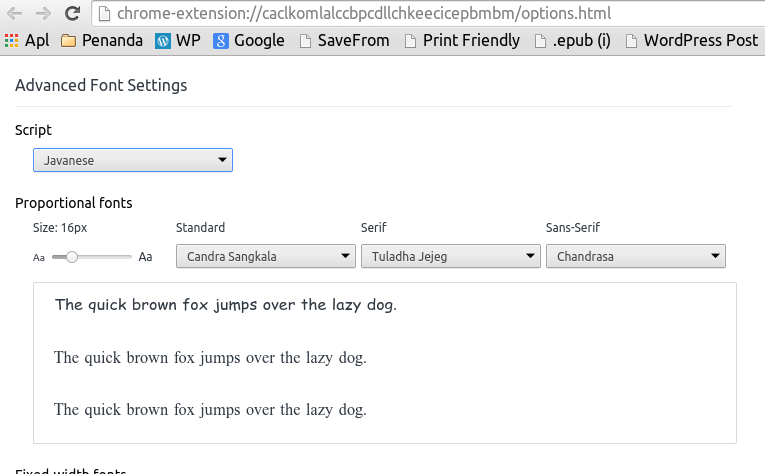
Task: Click the small Aa label left of slider
Action: 39,257
